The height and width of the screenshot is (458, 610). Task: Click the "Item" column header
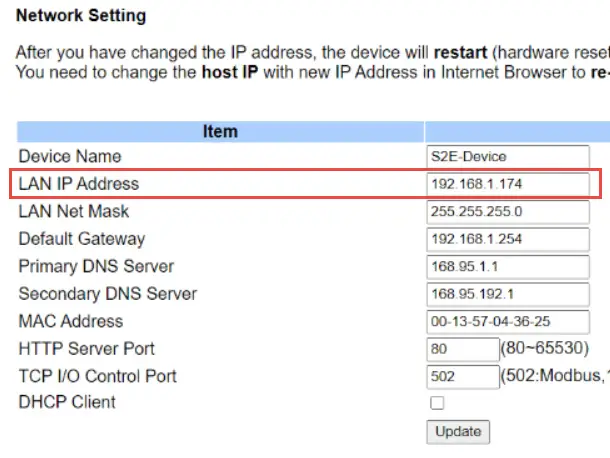pos(220,131)
